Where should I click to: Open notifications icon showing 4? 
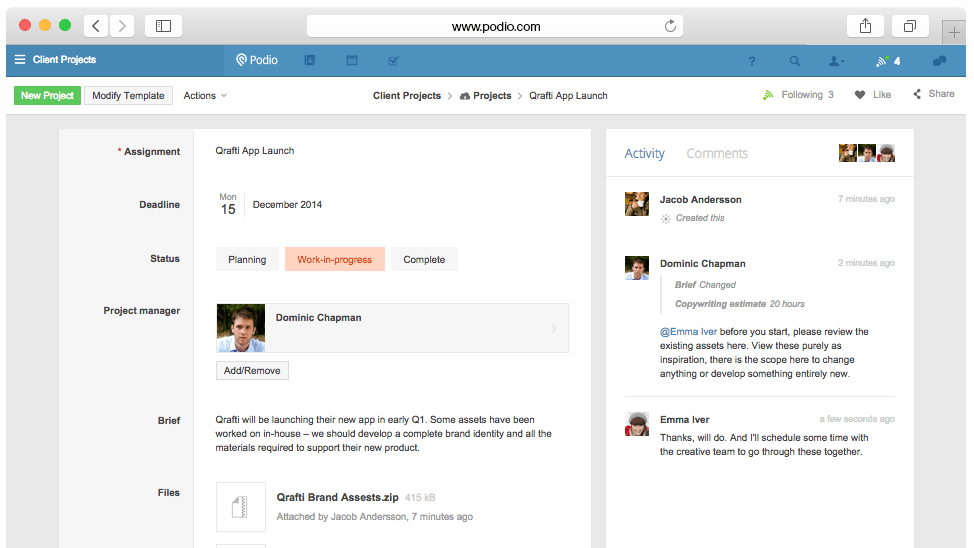(x=888, y=61)
